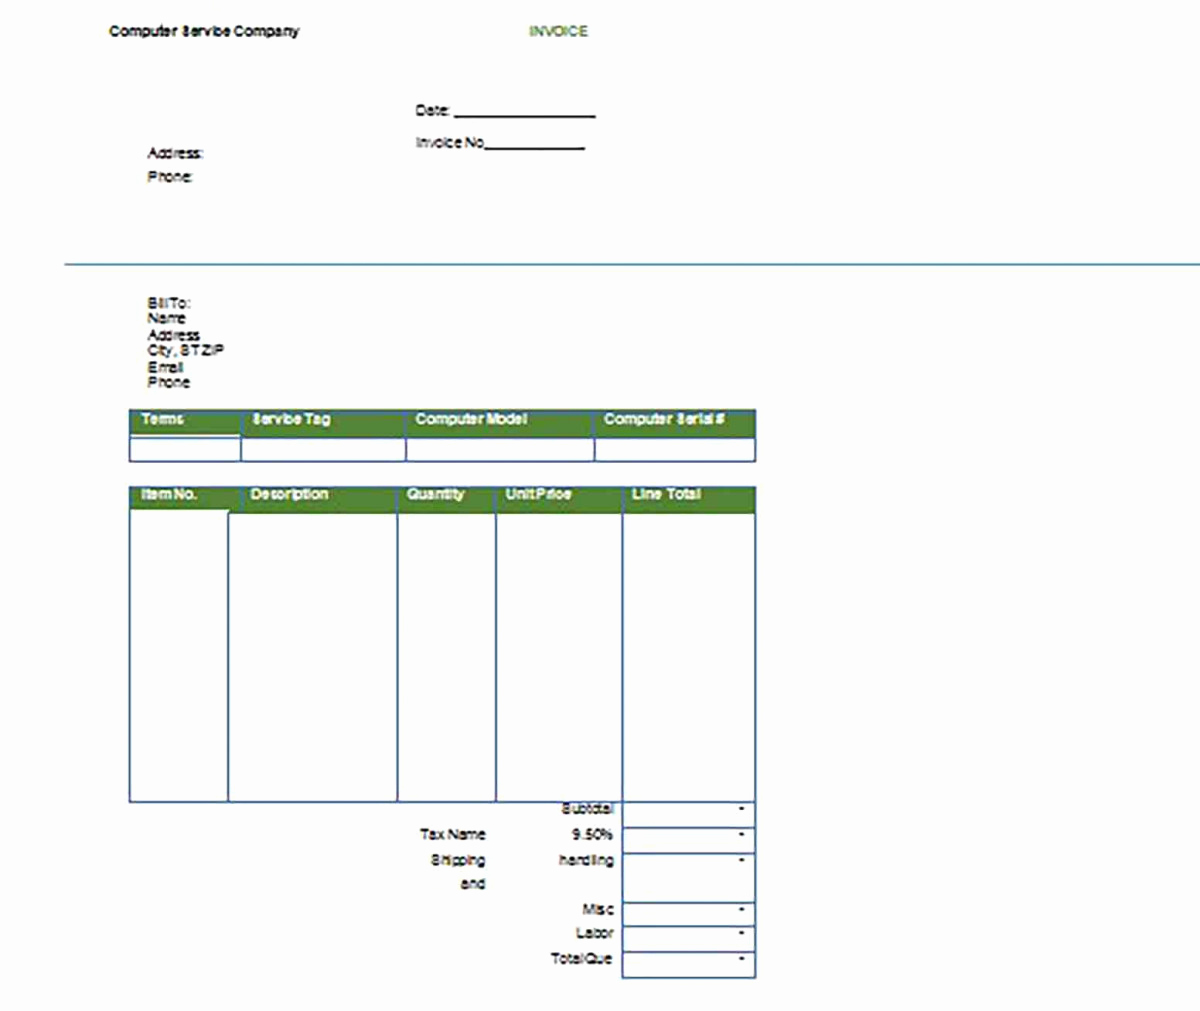The height and width of the screenshot is (1011, 1200).
Task: Click the Tax Name label
Action: (x=453, y=834)
